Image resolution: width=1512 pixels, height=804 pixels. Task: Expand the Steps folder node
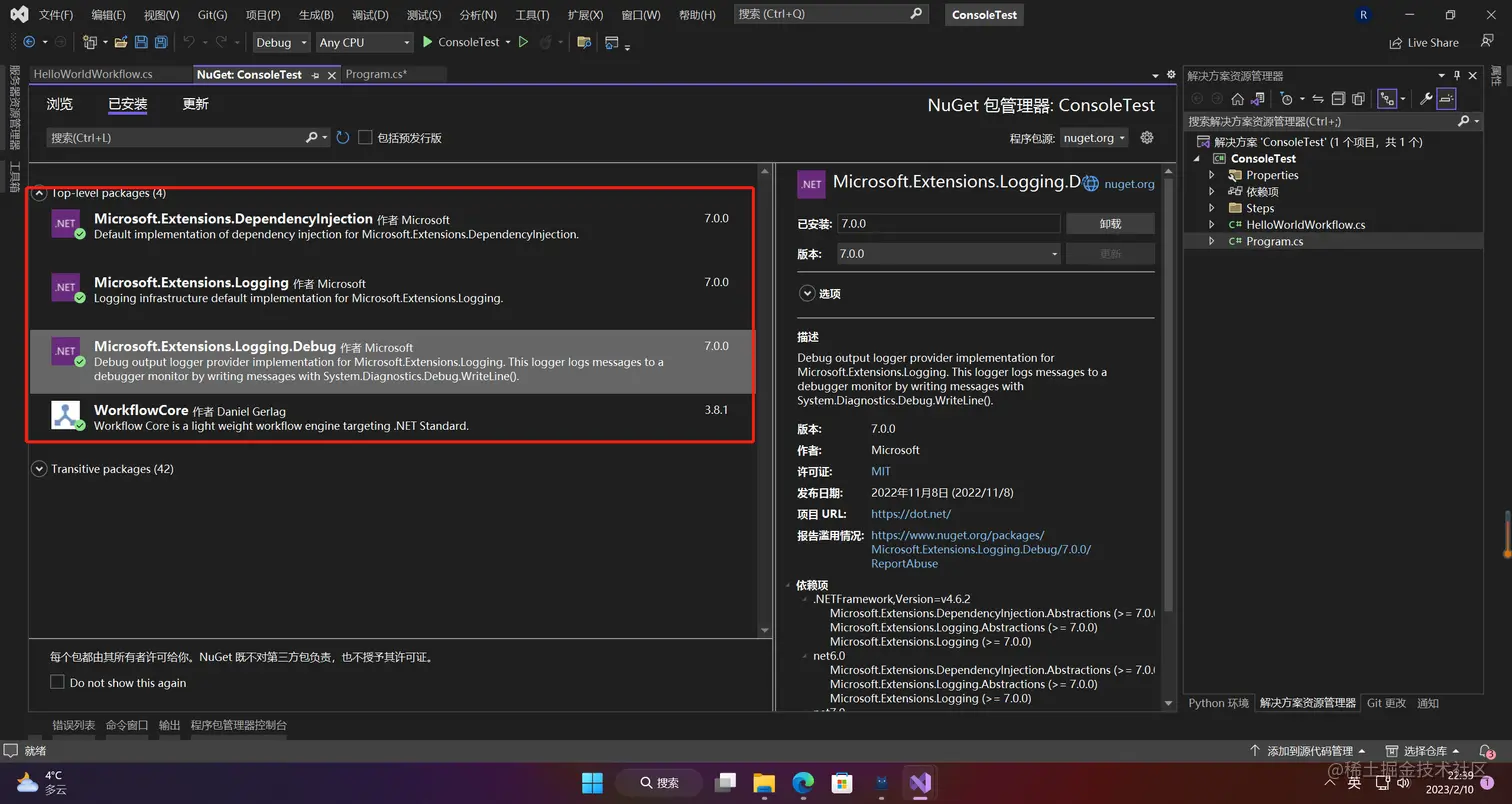coord(1212,208)
